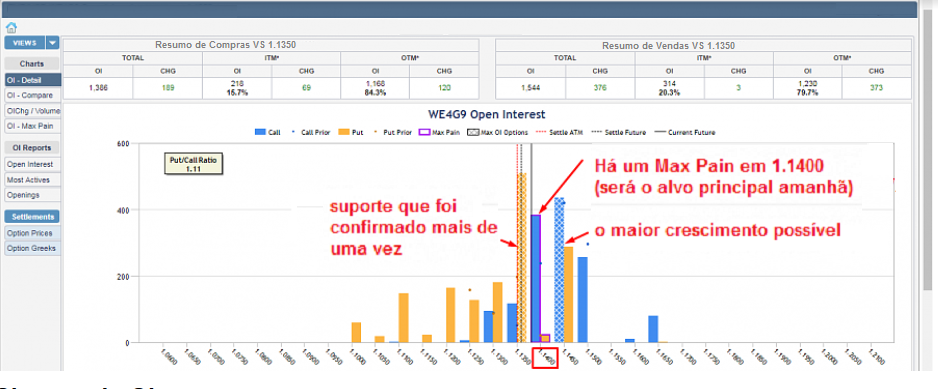Toggle Settle Future legend line
Image resolution: width=938 pixels, height=389 pixels.
click(619, 132)
